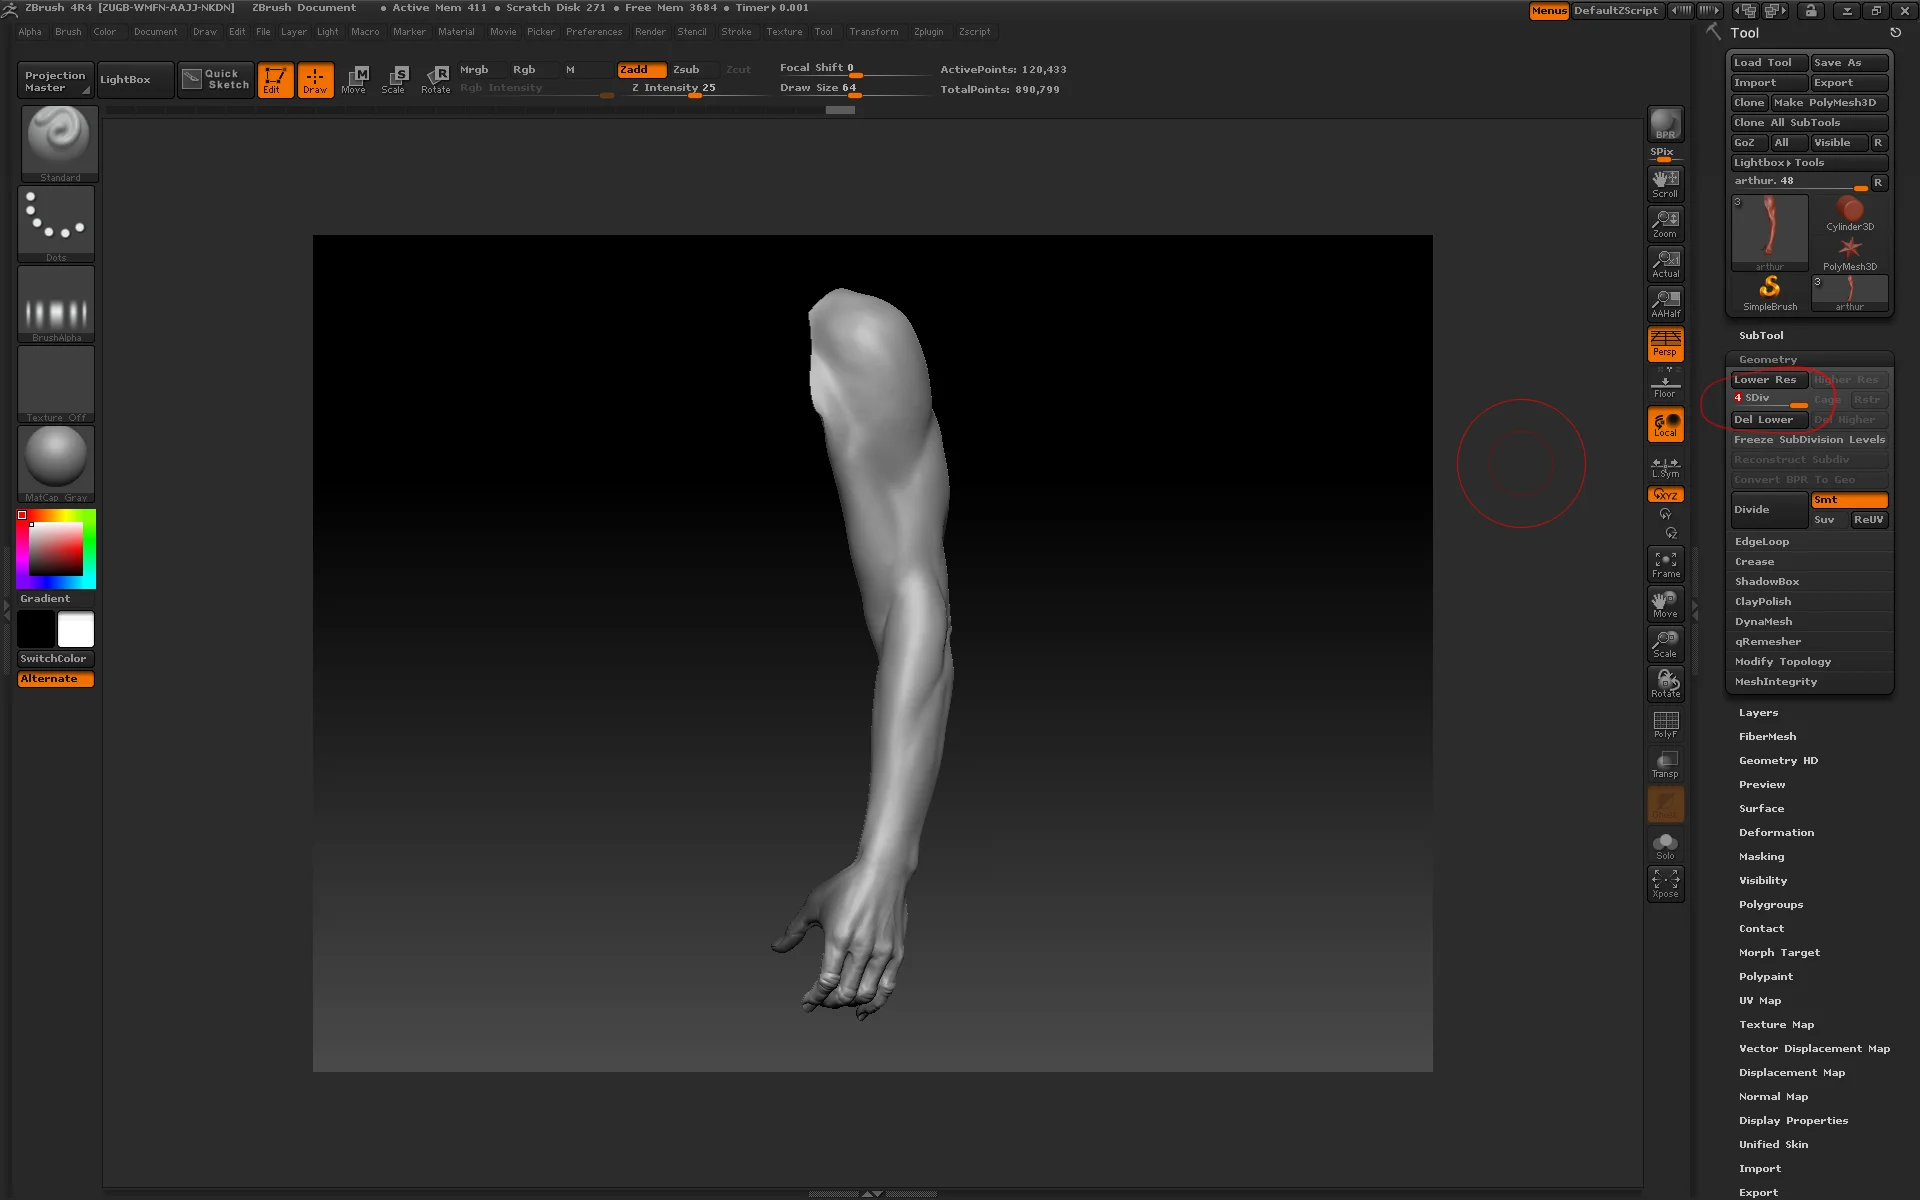The width and height of the screenshot is (1920, 1200).
Task: Click the SwitchColor button
Action: point(56,659)
